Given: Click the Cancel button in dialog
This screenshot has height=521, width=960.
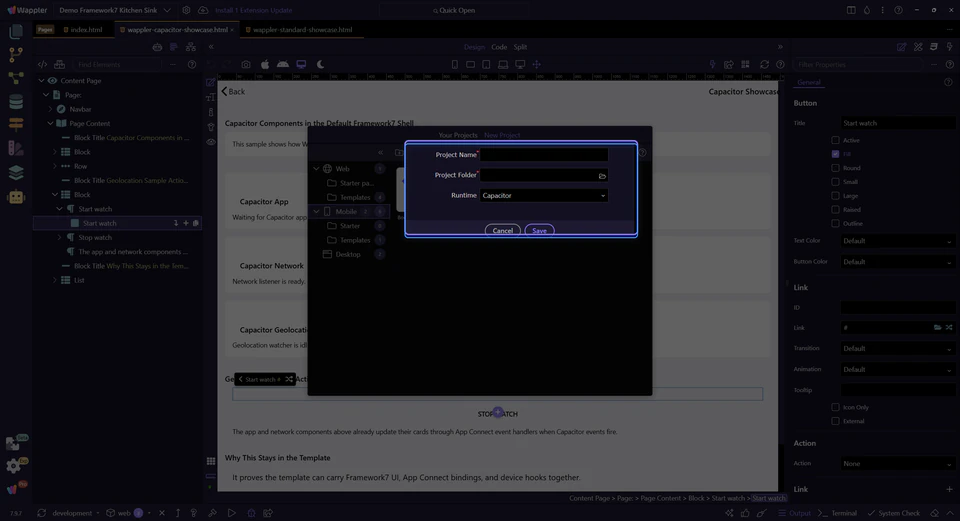Looking at the screenshot, I should pos(503,231).
